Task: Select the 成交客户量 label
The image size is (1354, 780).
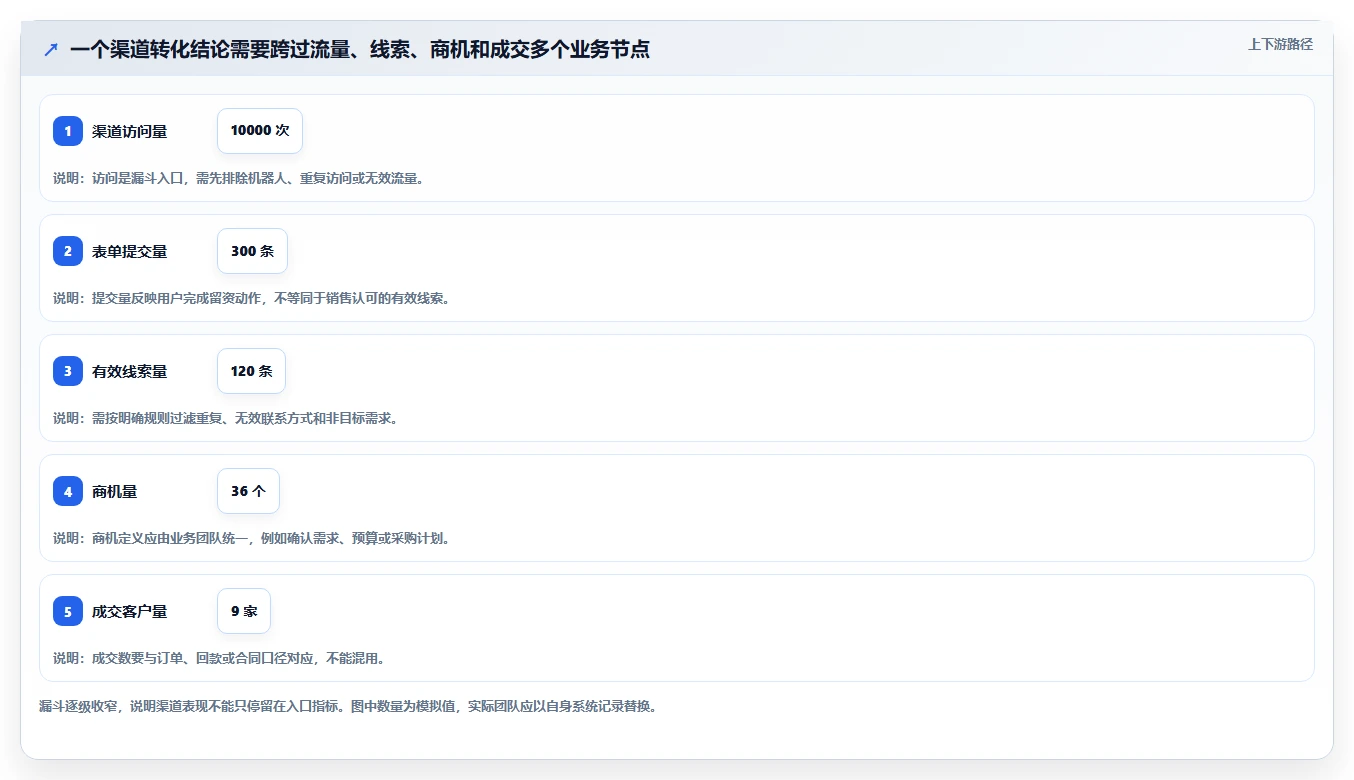Action: click(x=130, y=611)
